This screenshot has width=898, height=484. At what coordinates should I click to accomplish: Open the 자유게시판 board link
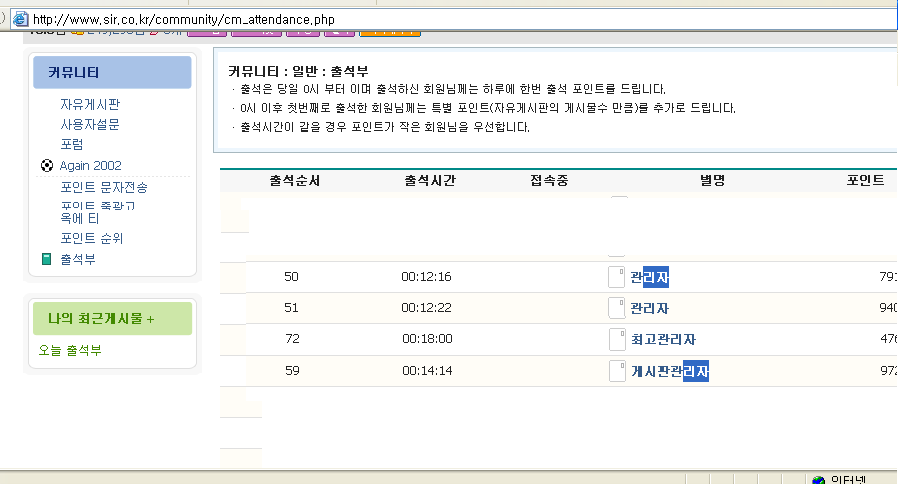click(x=90, y=104)
